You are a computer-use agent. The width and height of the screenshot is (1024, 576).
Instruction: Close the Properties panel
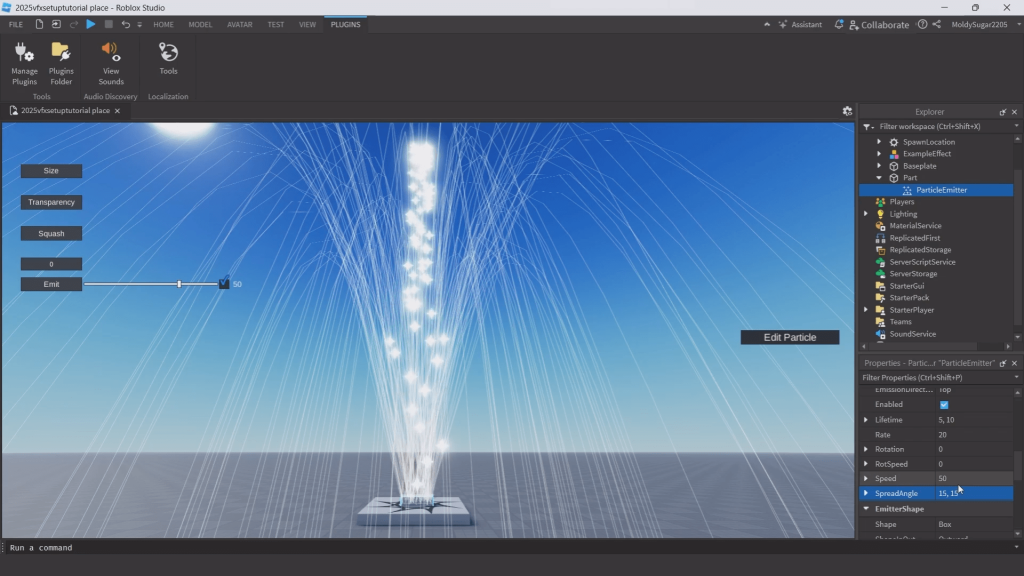coord(1014,363)
